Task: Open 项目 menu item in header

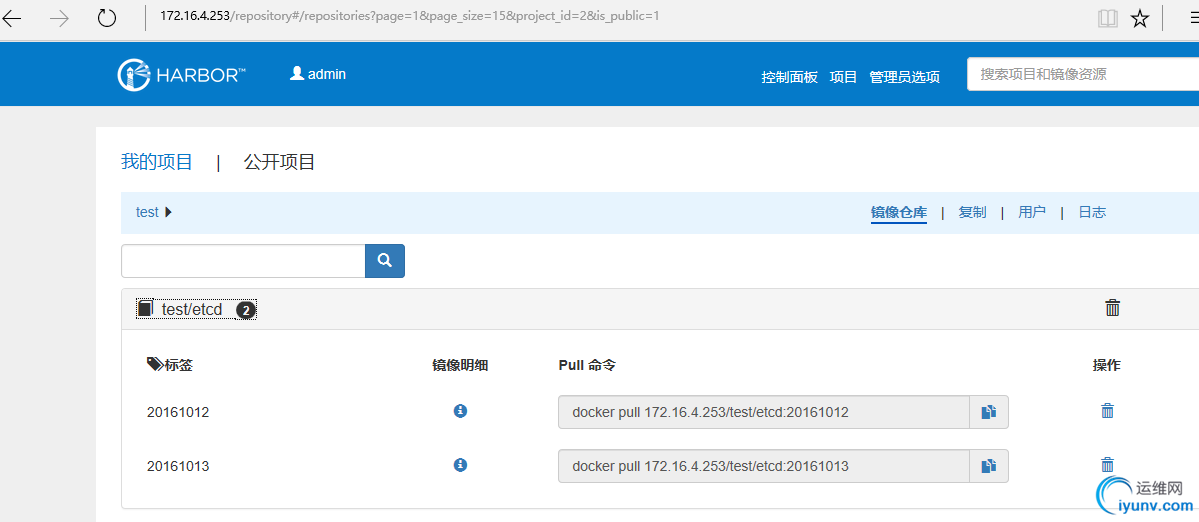Action: pyautogui.click(x=843, y=77)
